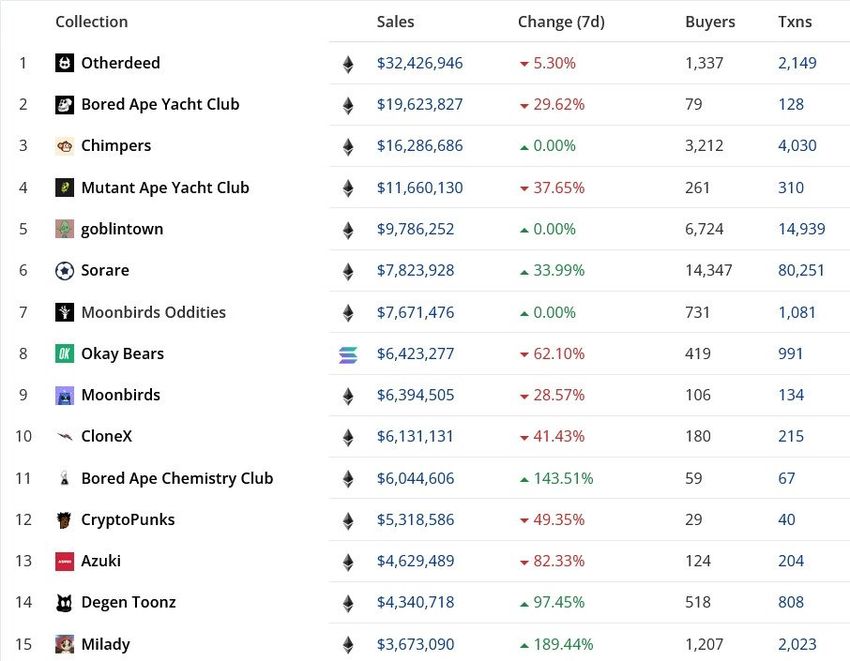Viewport: 850px width, 661px height.
Task: Click Sorare transaction count 80,251
Action: 801,270
